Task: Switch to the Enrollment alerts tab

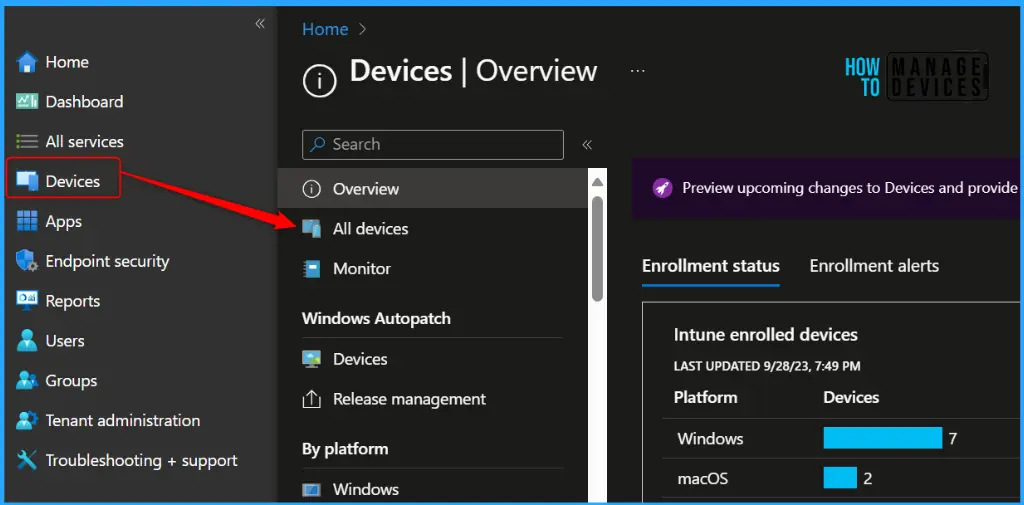Action: pyautogui.click(x=874, y=266)
